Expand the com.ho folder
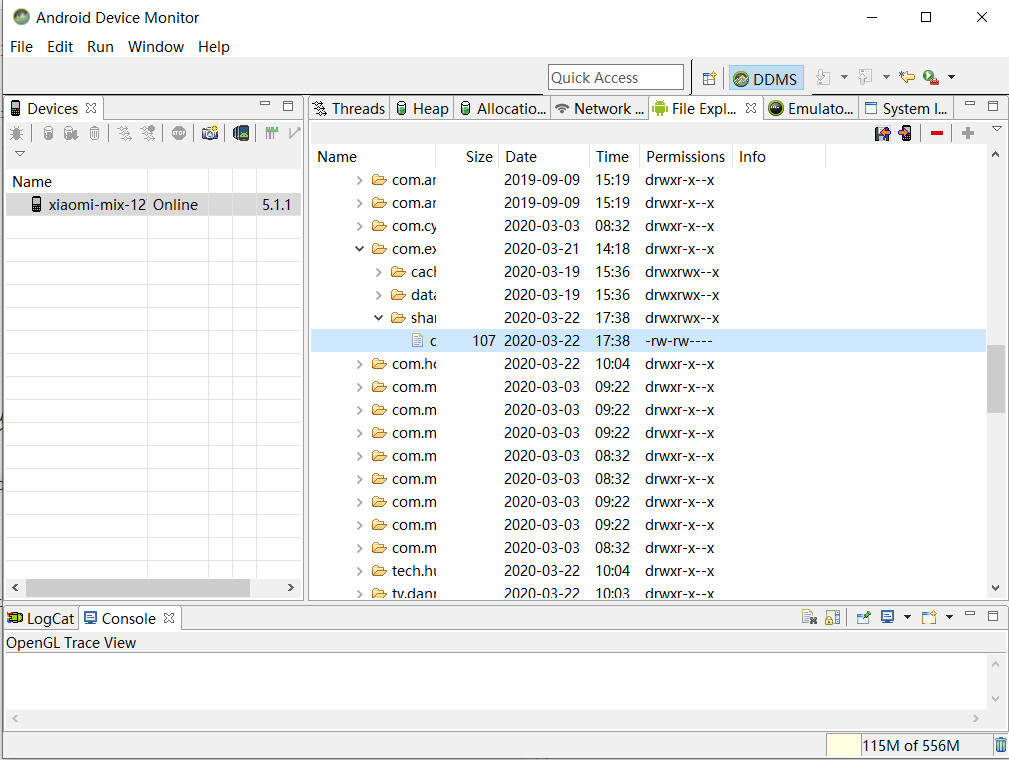Viewport: 1009px width, 760px height. [360, 364]
